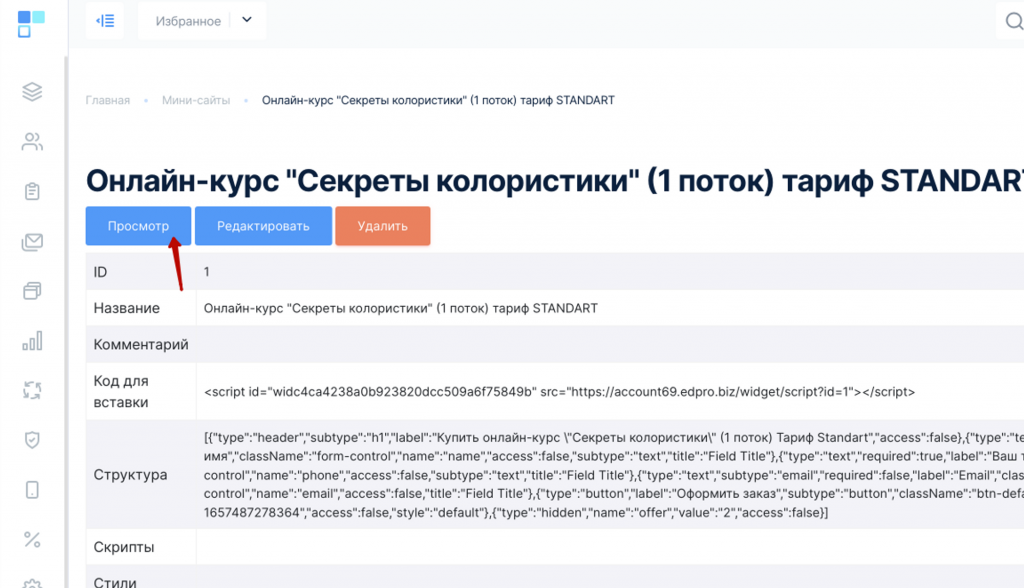Click the app logo in the sidebar
The width and height of the screenshot is (1024, 588).
point(31,24)
